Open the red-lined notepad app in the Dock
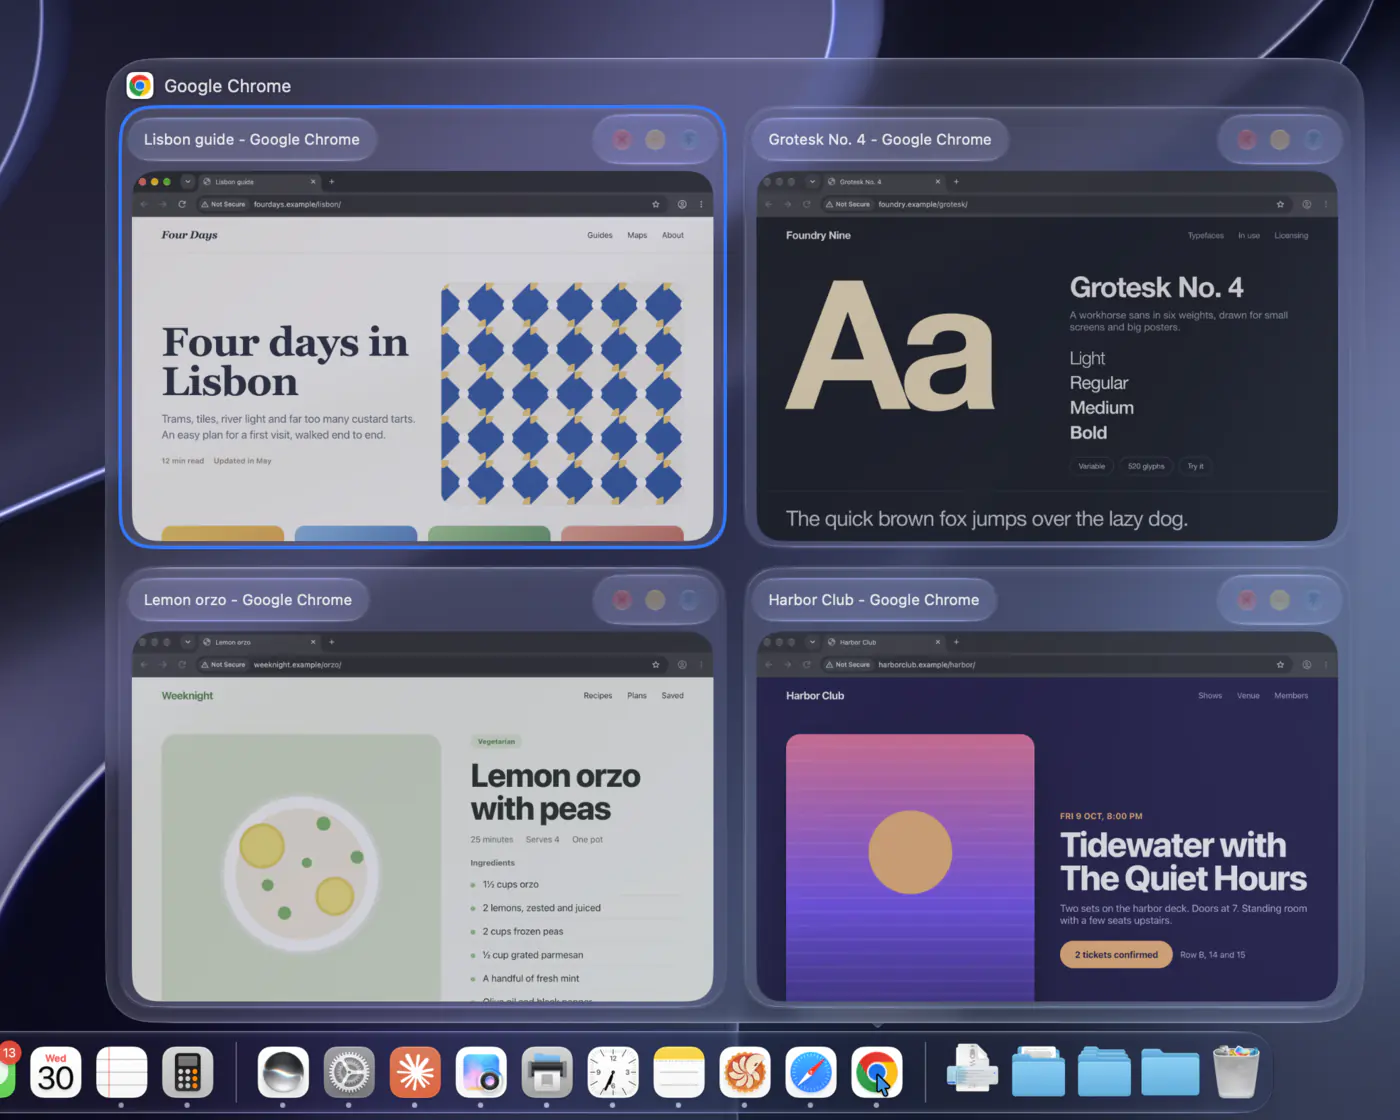The image size is (1400, 1120). (x=121, y=1072)
